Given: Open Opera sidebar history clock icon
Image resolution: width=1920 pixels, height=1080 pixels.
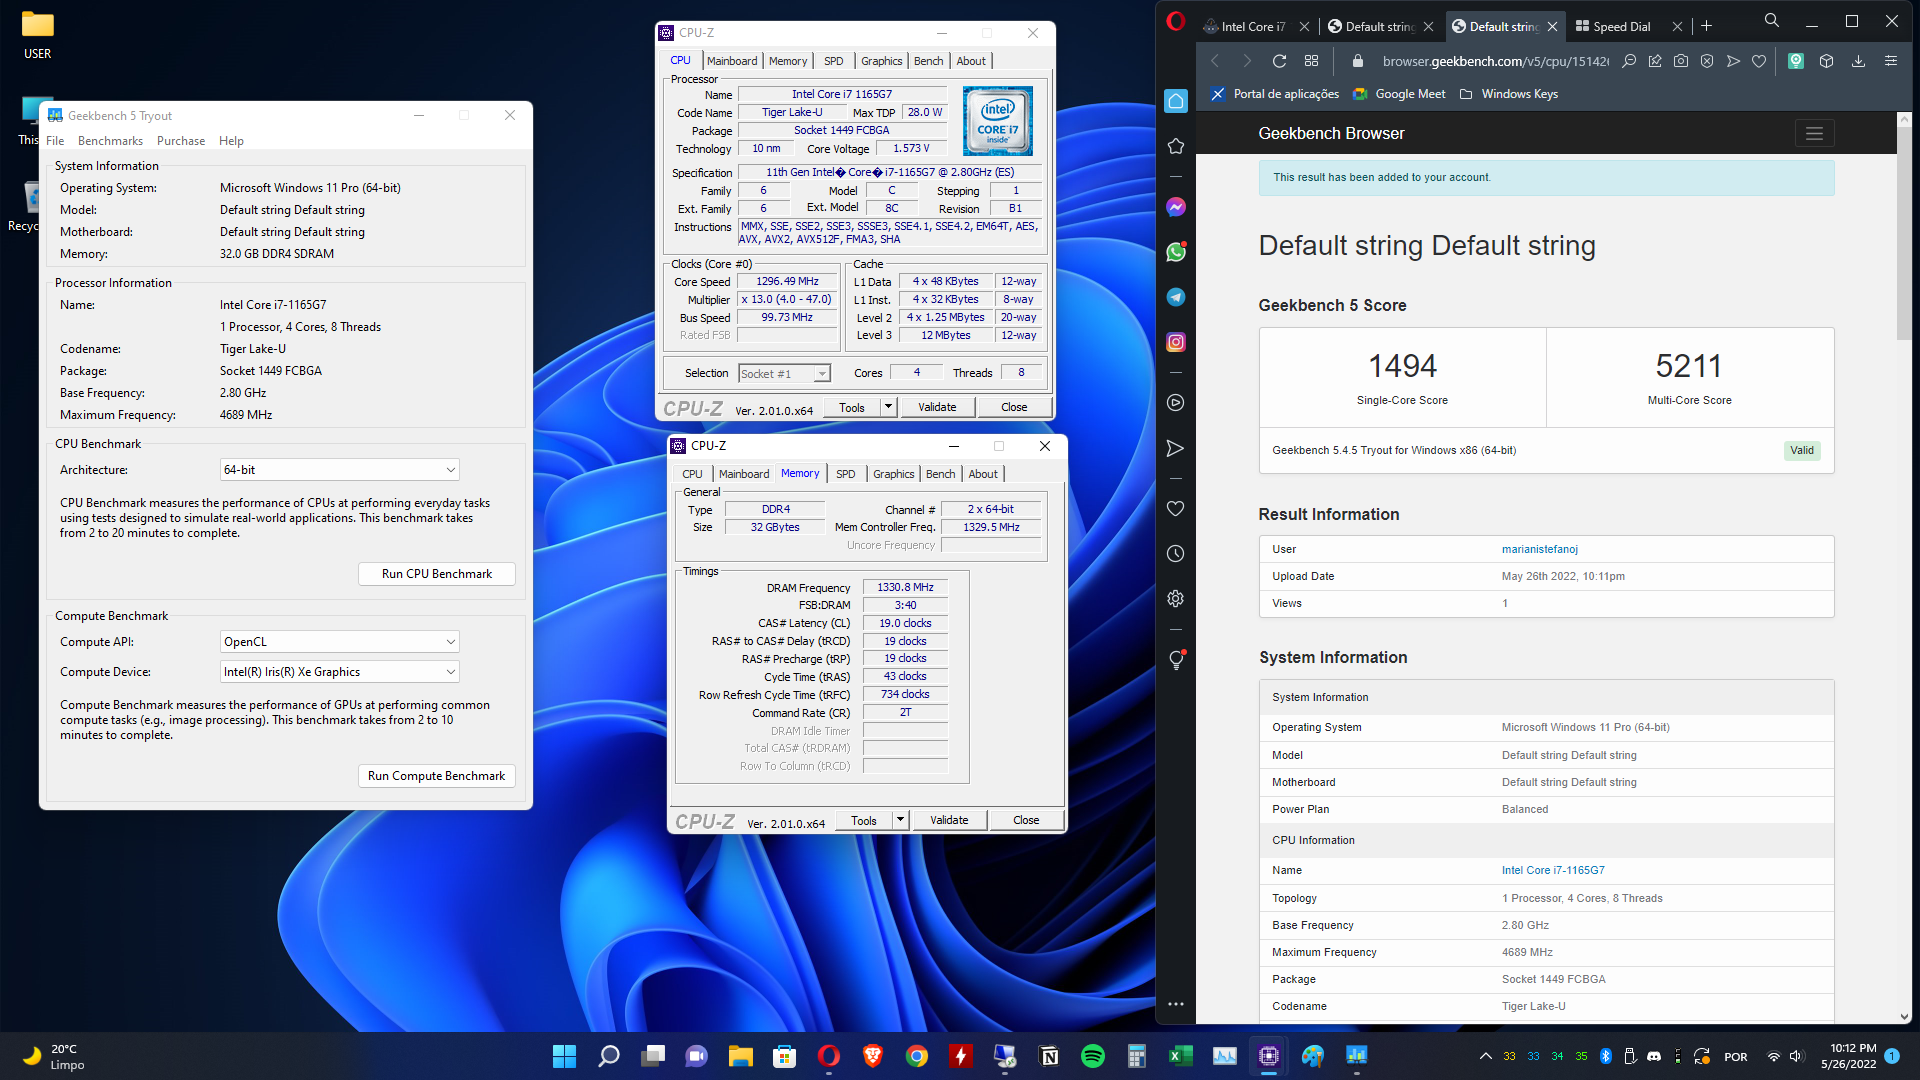Looking at the screenshot, I should coord(1176,554).
